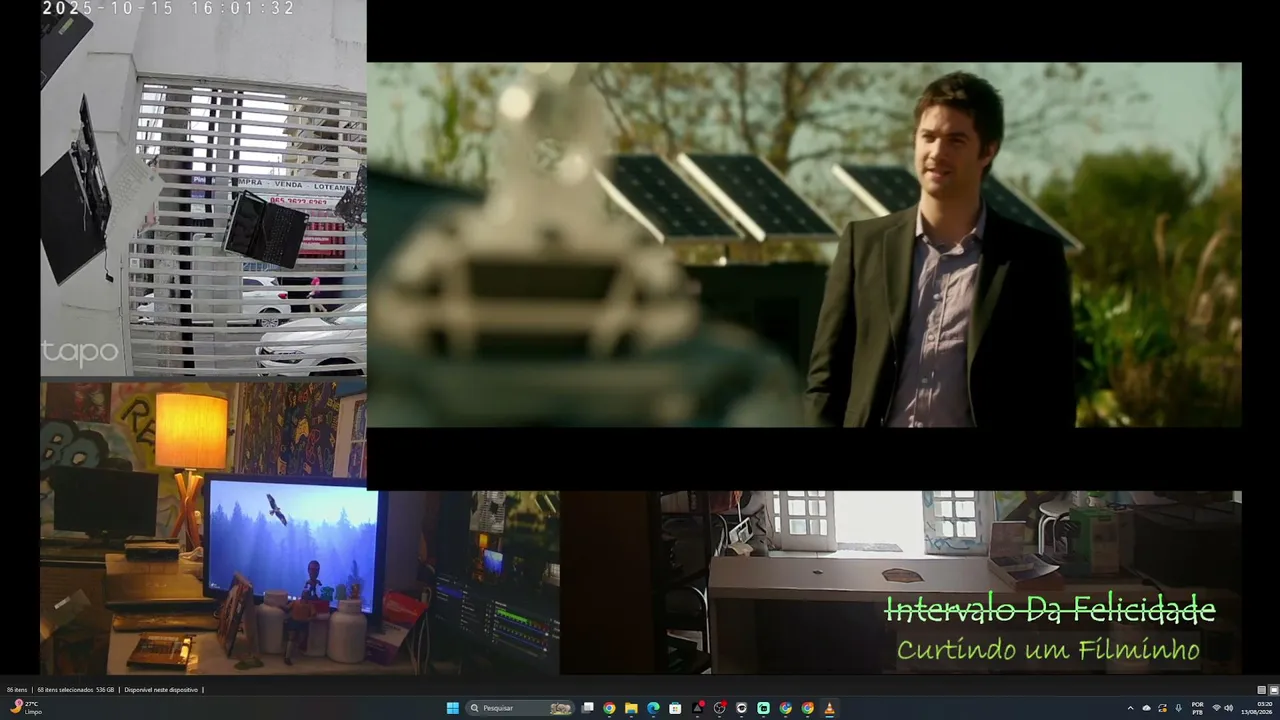
Task: Click the microphone tray icon
Action: point(1178,708)
